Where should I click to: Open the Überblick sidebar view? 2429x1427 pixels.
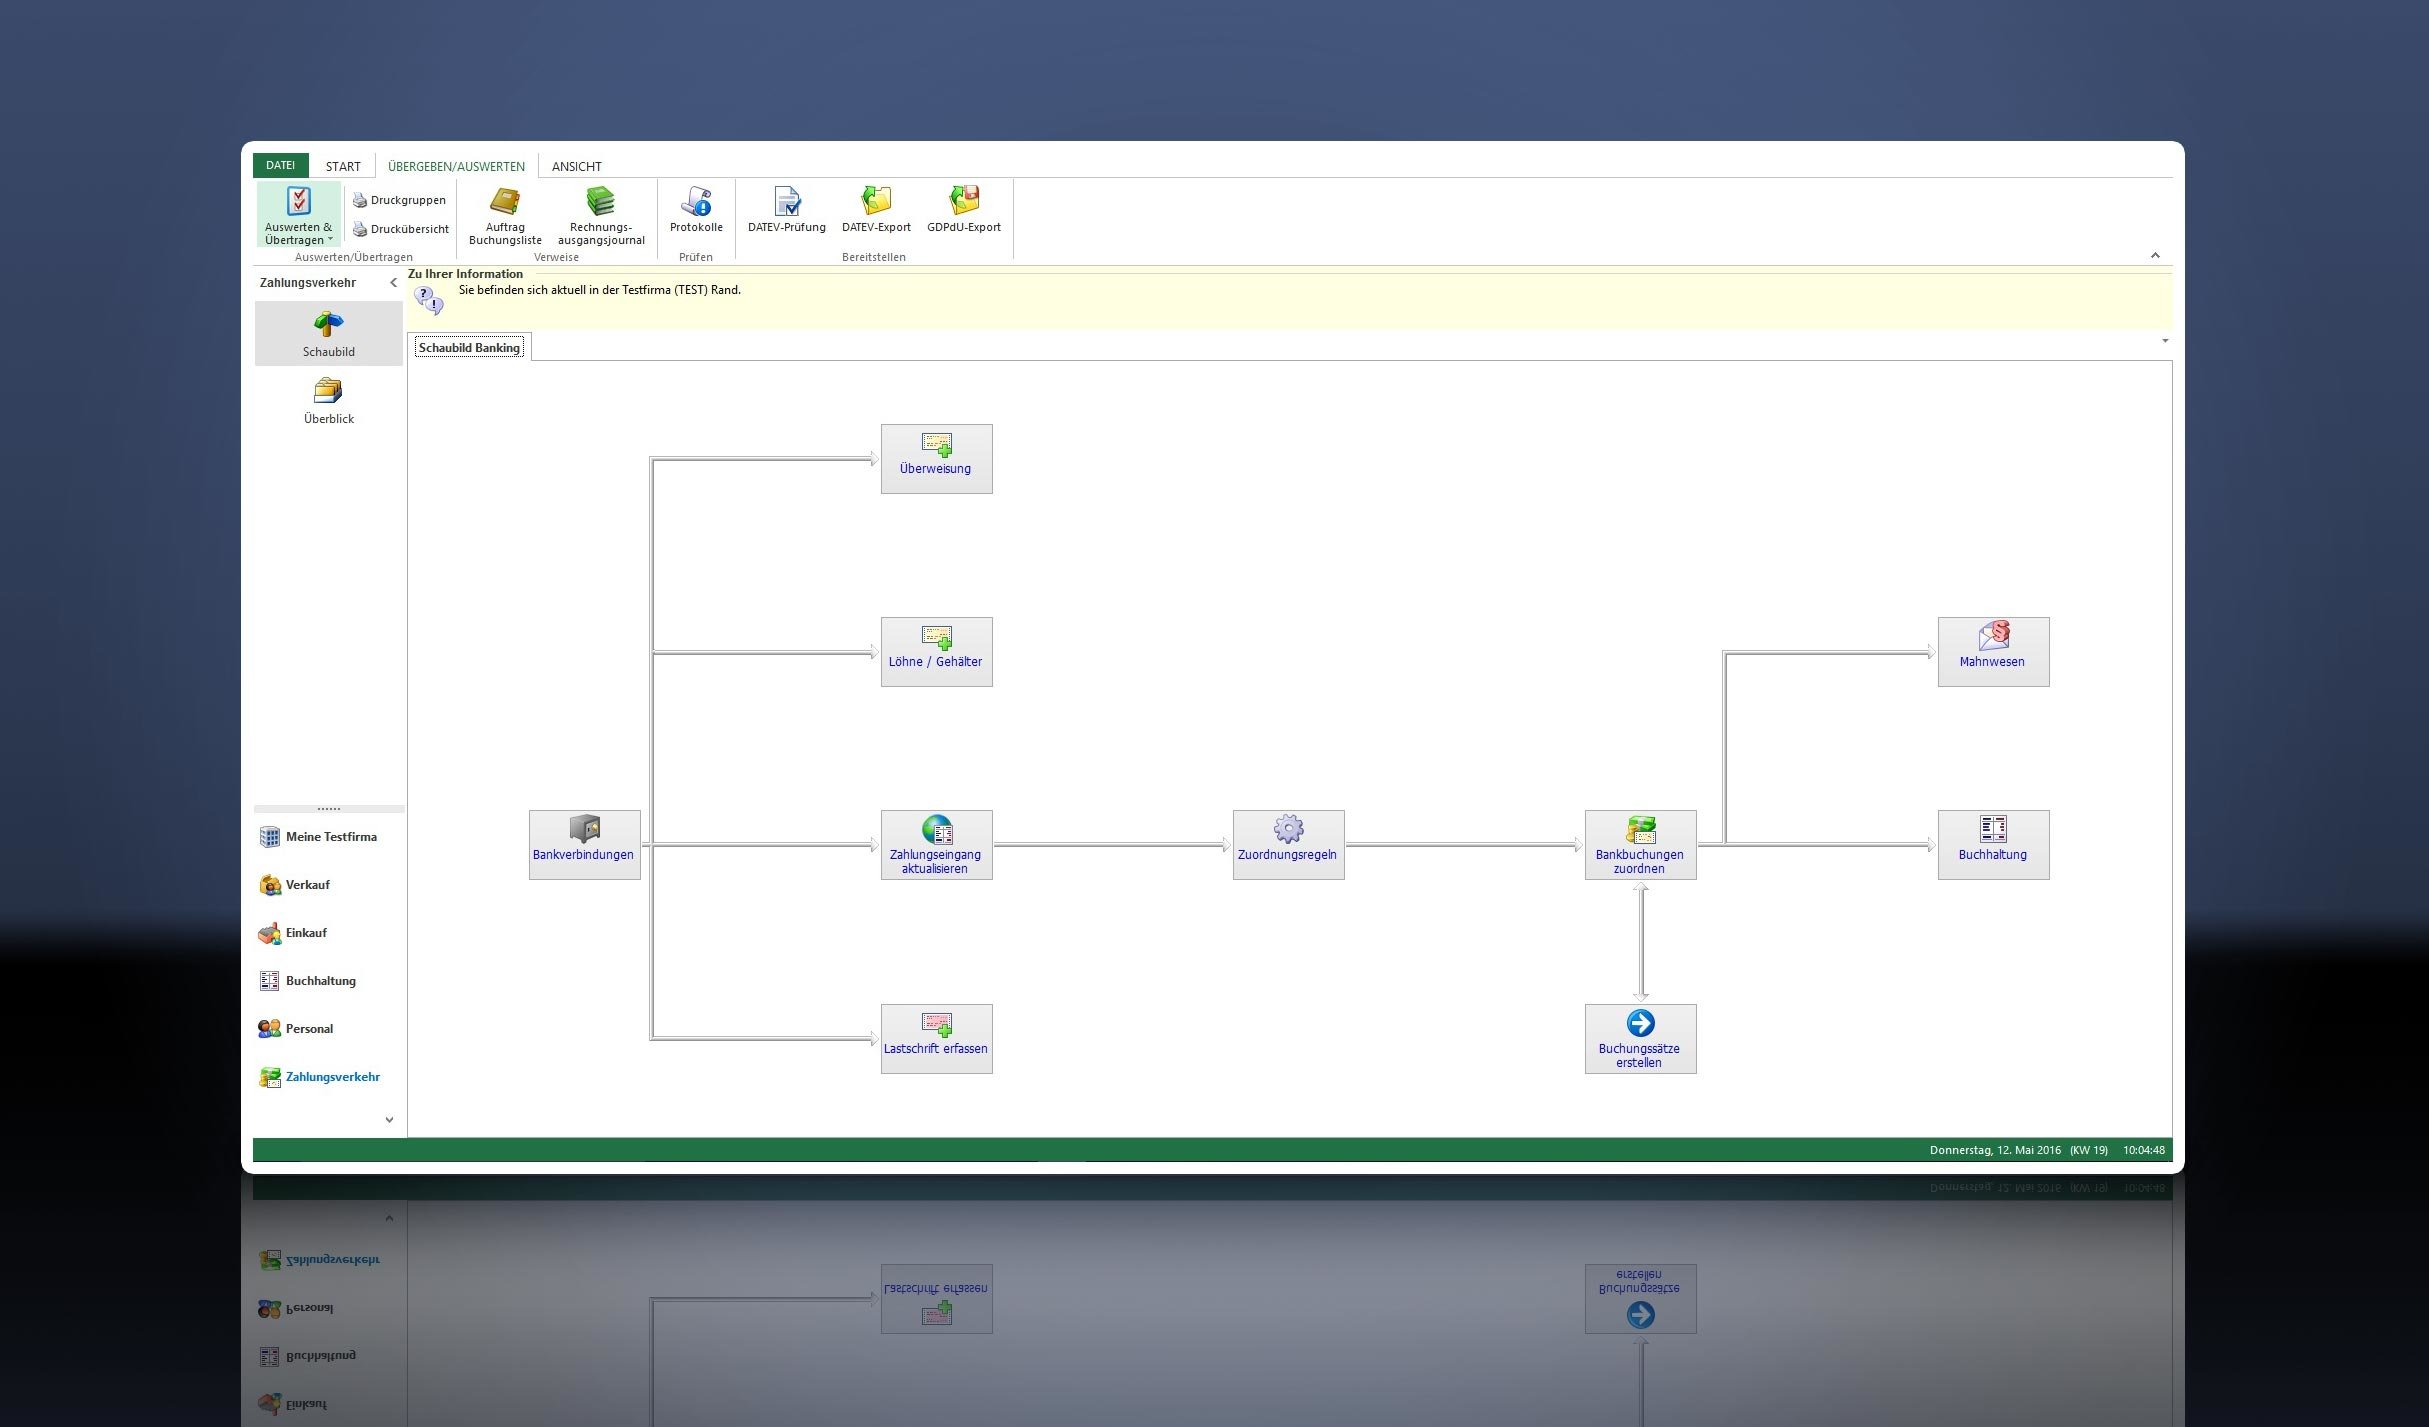pyautogui.click(x=328, y=401)
